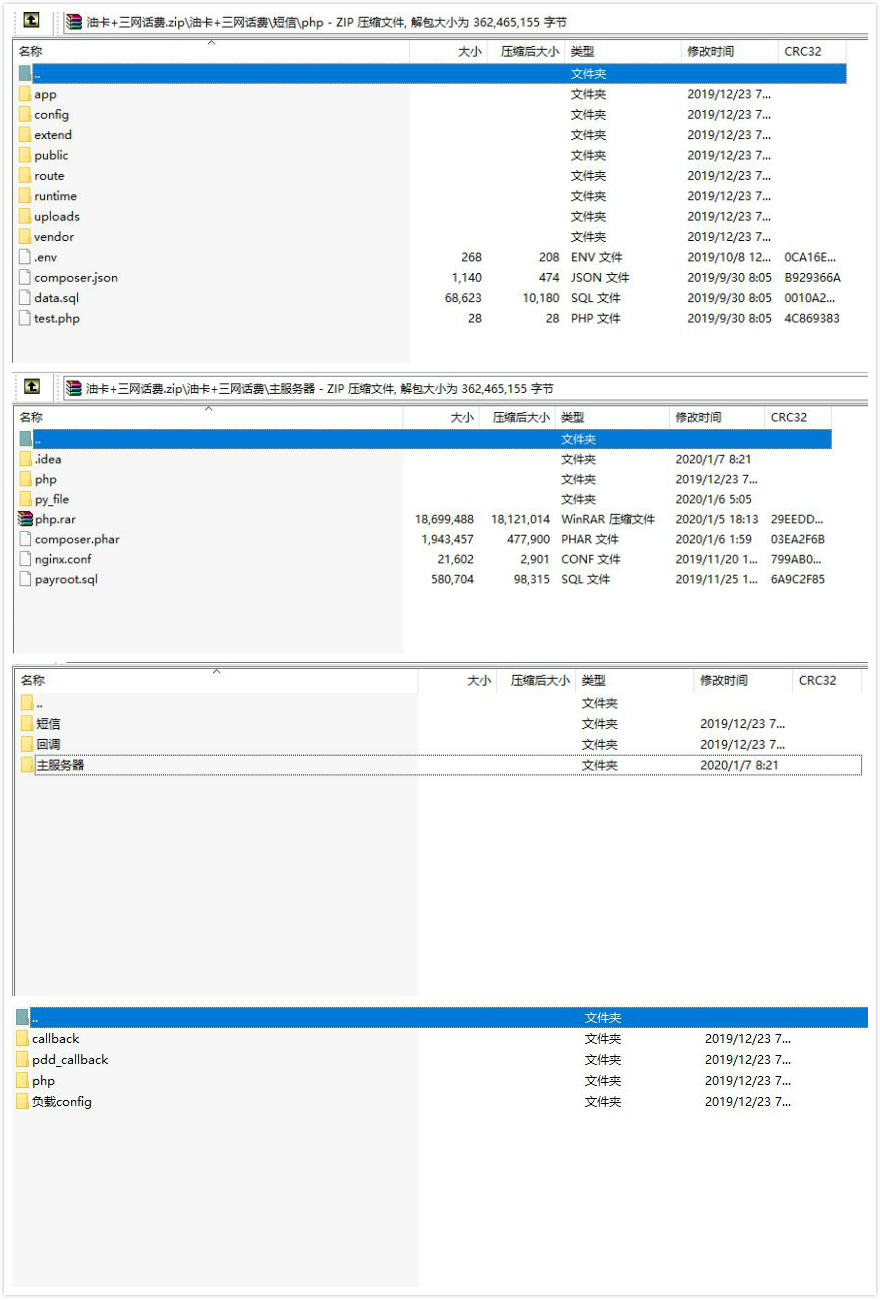Image resolution: width=880 pixels, height=1300 pixels.
Task: Select the data.sql file icon
Action: pos(25,298)
